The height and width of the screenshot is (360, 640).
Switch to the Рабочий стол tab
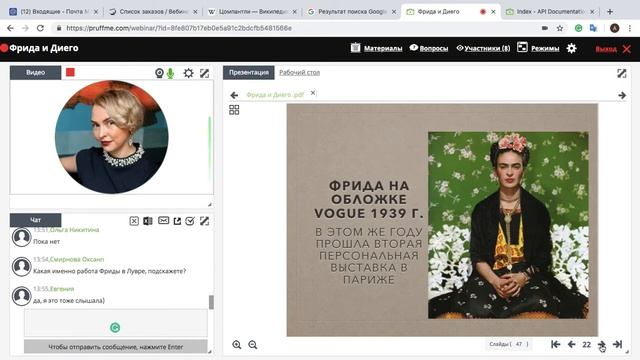point(300,73)
